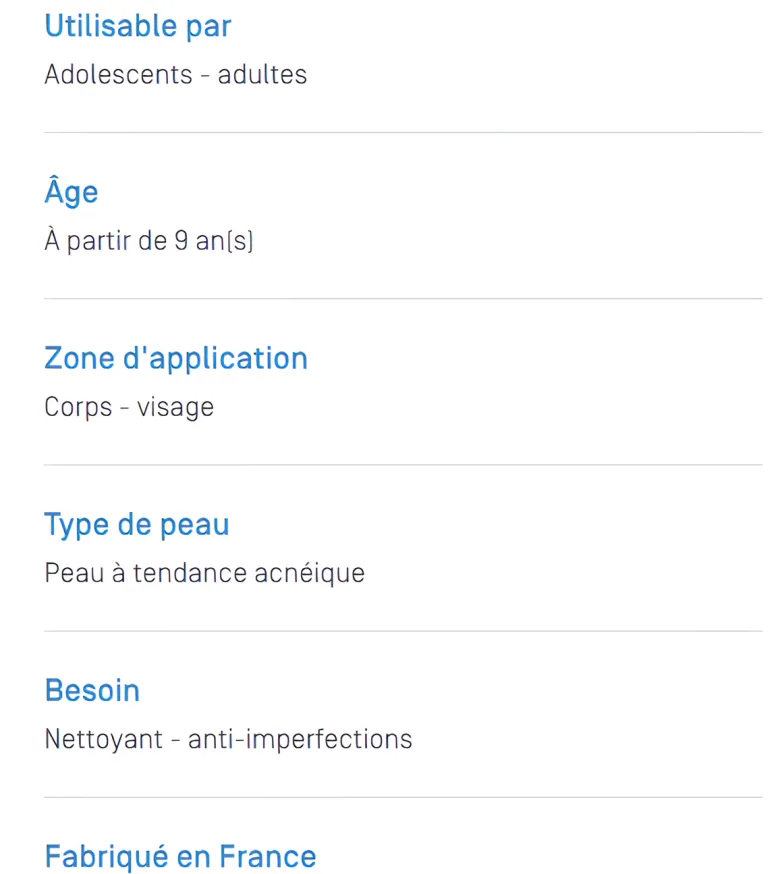The height and width of the screenshot is (874, 780).
Task: Click the number 9 in the age row
Action: (181, 241)
